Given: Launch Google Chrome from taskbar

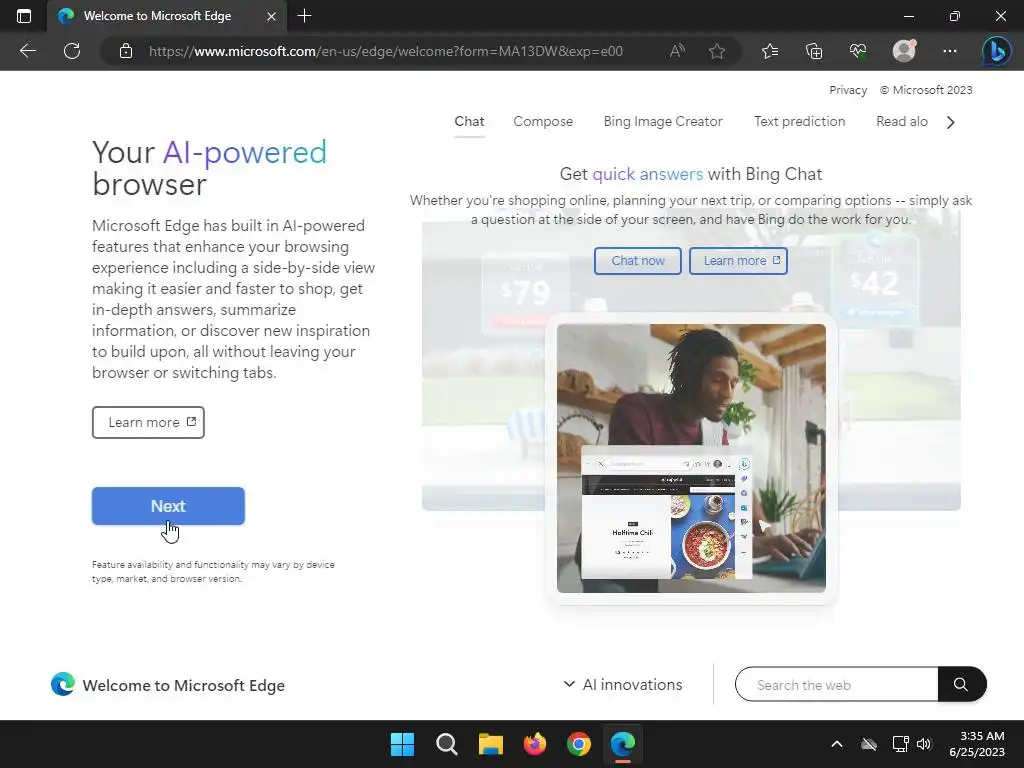Looking at the screenshot, I should tap(579, 744).
